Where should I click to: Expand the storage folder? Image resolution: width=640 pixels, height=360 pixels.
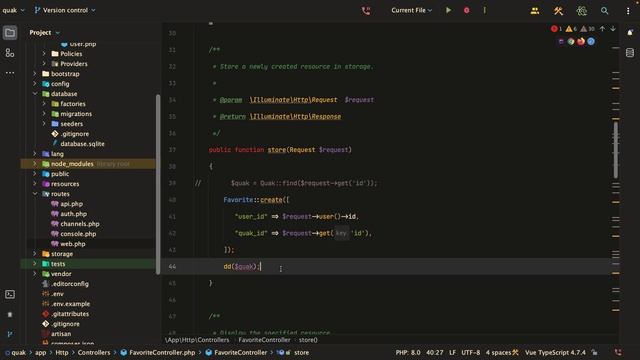coord(35,254)
